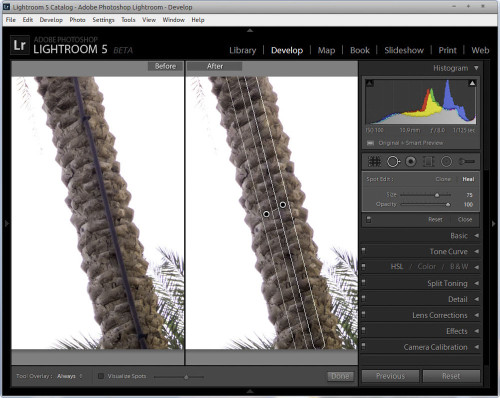Toggle the spot removal panel on/off switch
The image size is (500, 398).
[x=369, y=220]
